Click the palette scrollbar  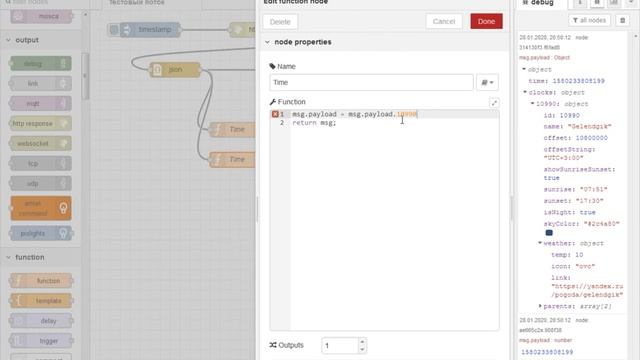coord(85,76)
